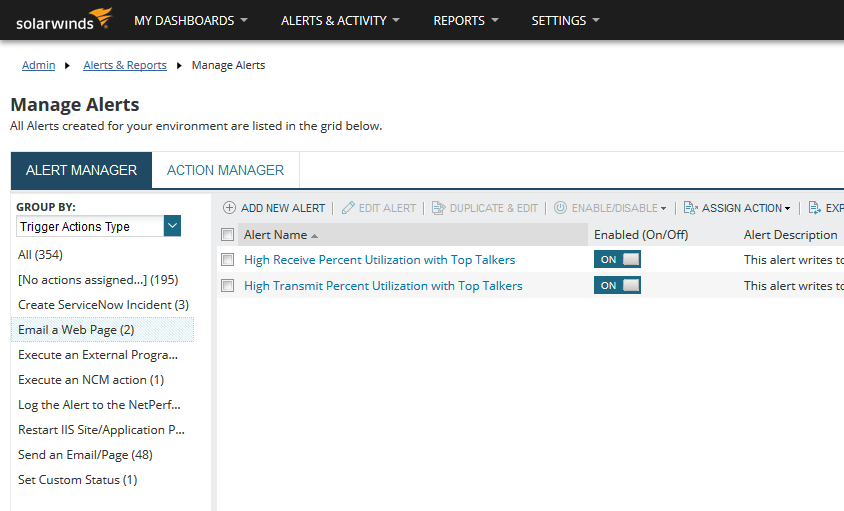This screenshot has height=511, width=844.
Task: Click the Assign Action icon
Action: pos(690,208)
